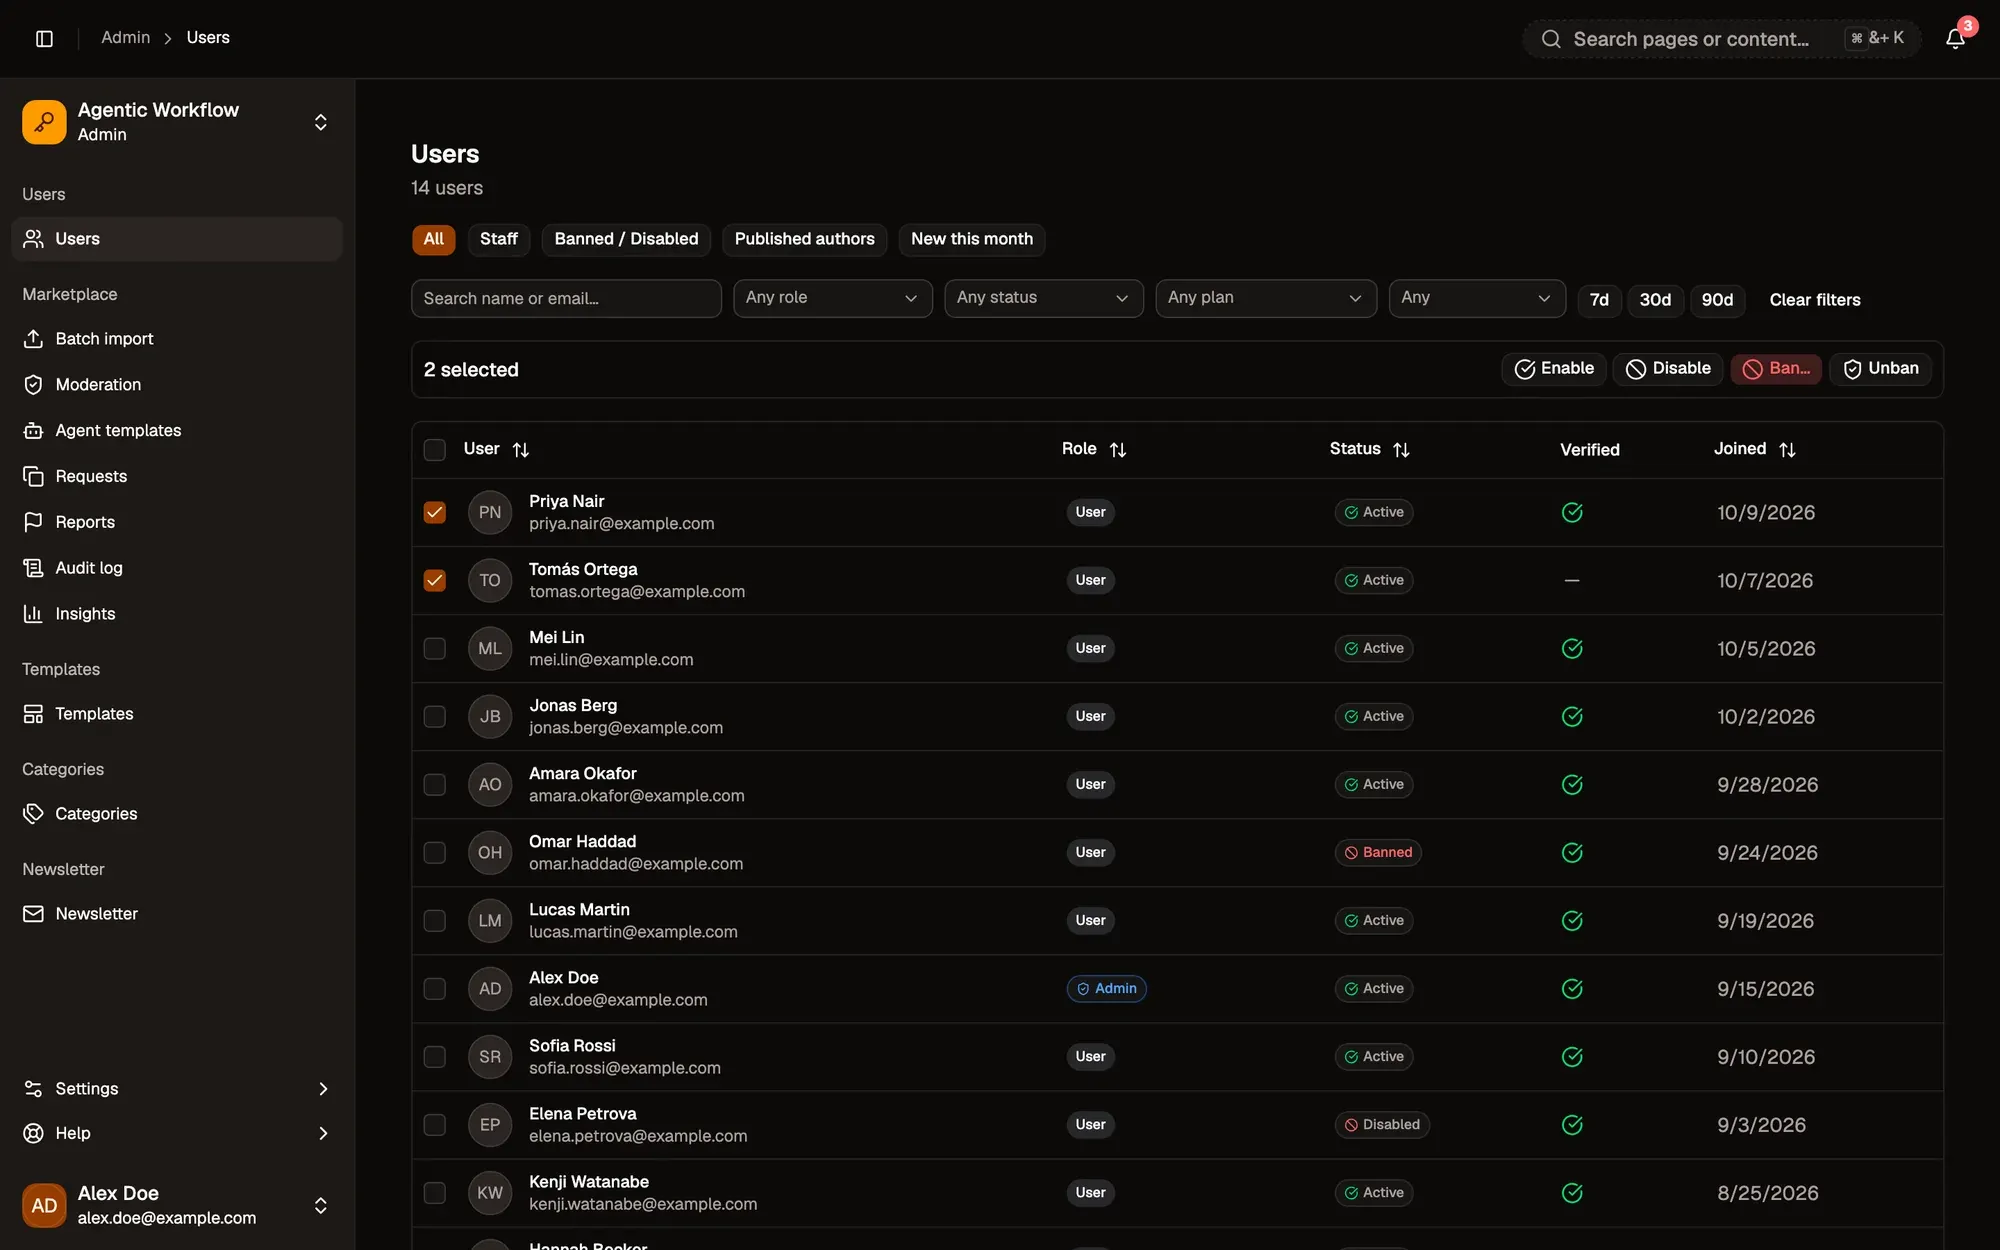Open Batch import in sidebar
Screen dimensions: 2000x1250
click(177, 339)
